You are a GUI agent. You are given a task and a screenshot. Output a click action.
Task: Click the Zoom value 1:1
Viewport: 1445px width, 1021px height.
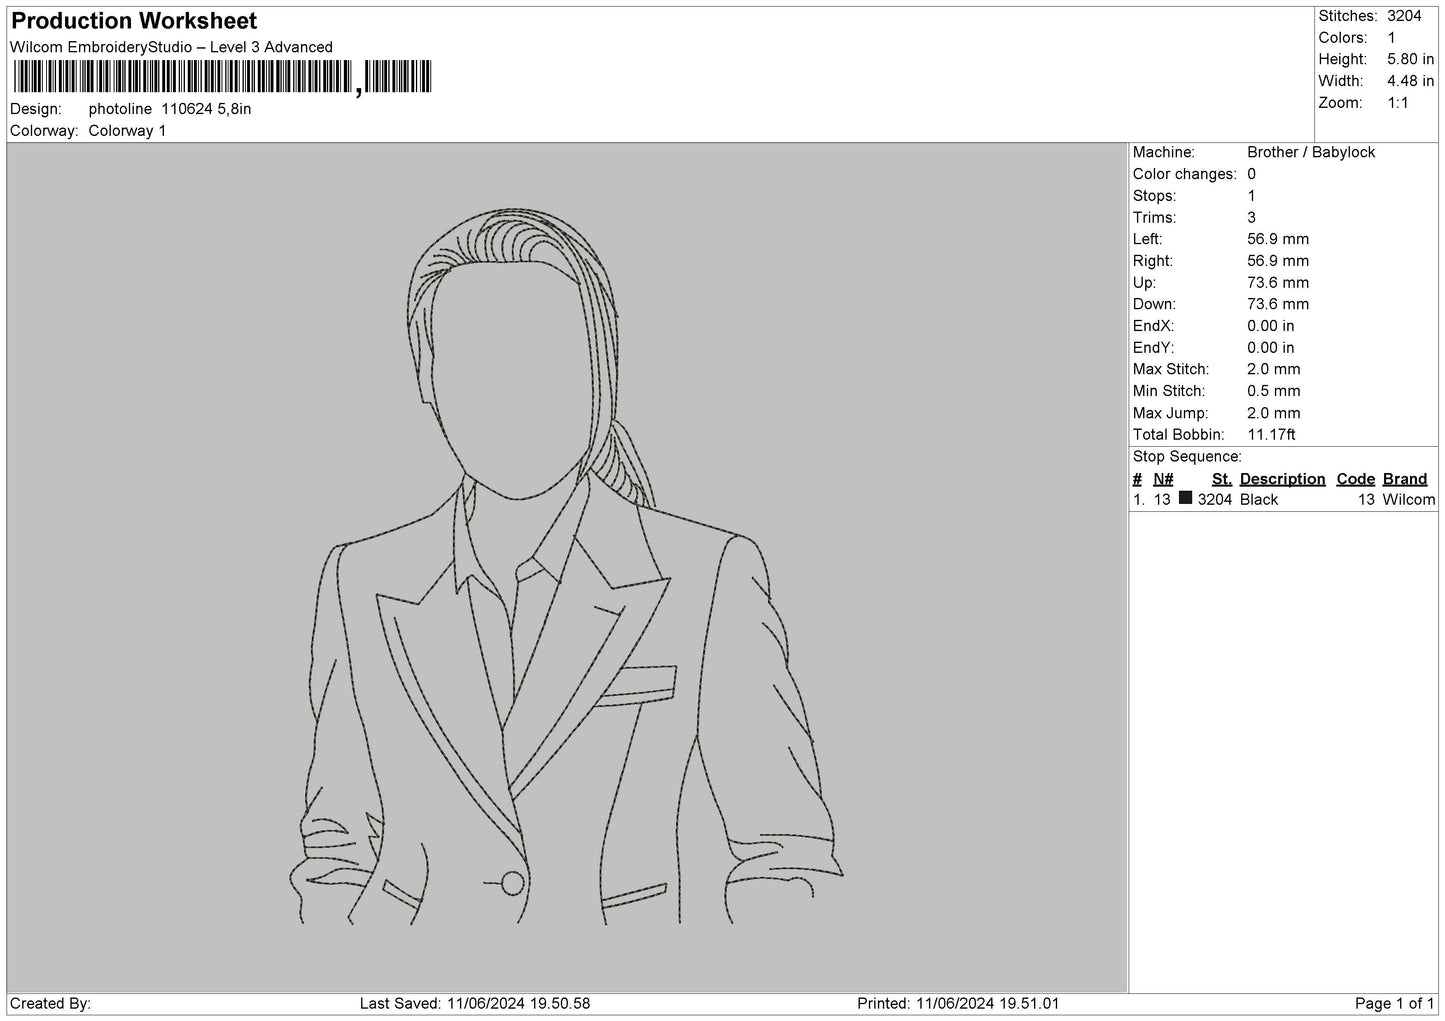click(1398, 103)
